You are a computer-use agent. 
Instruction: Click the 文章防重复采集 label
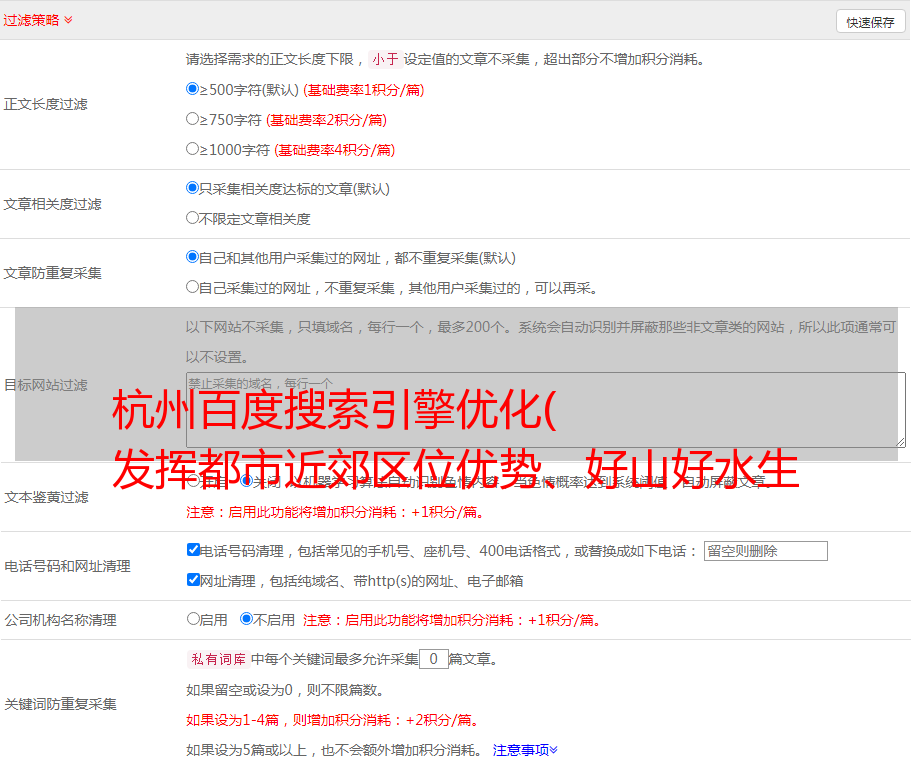[52, 273]
